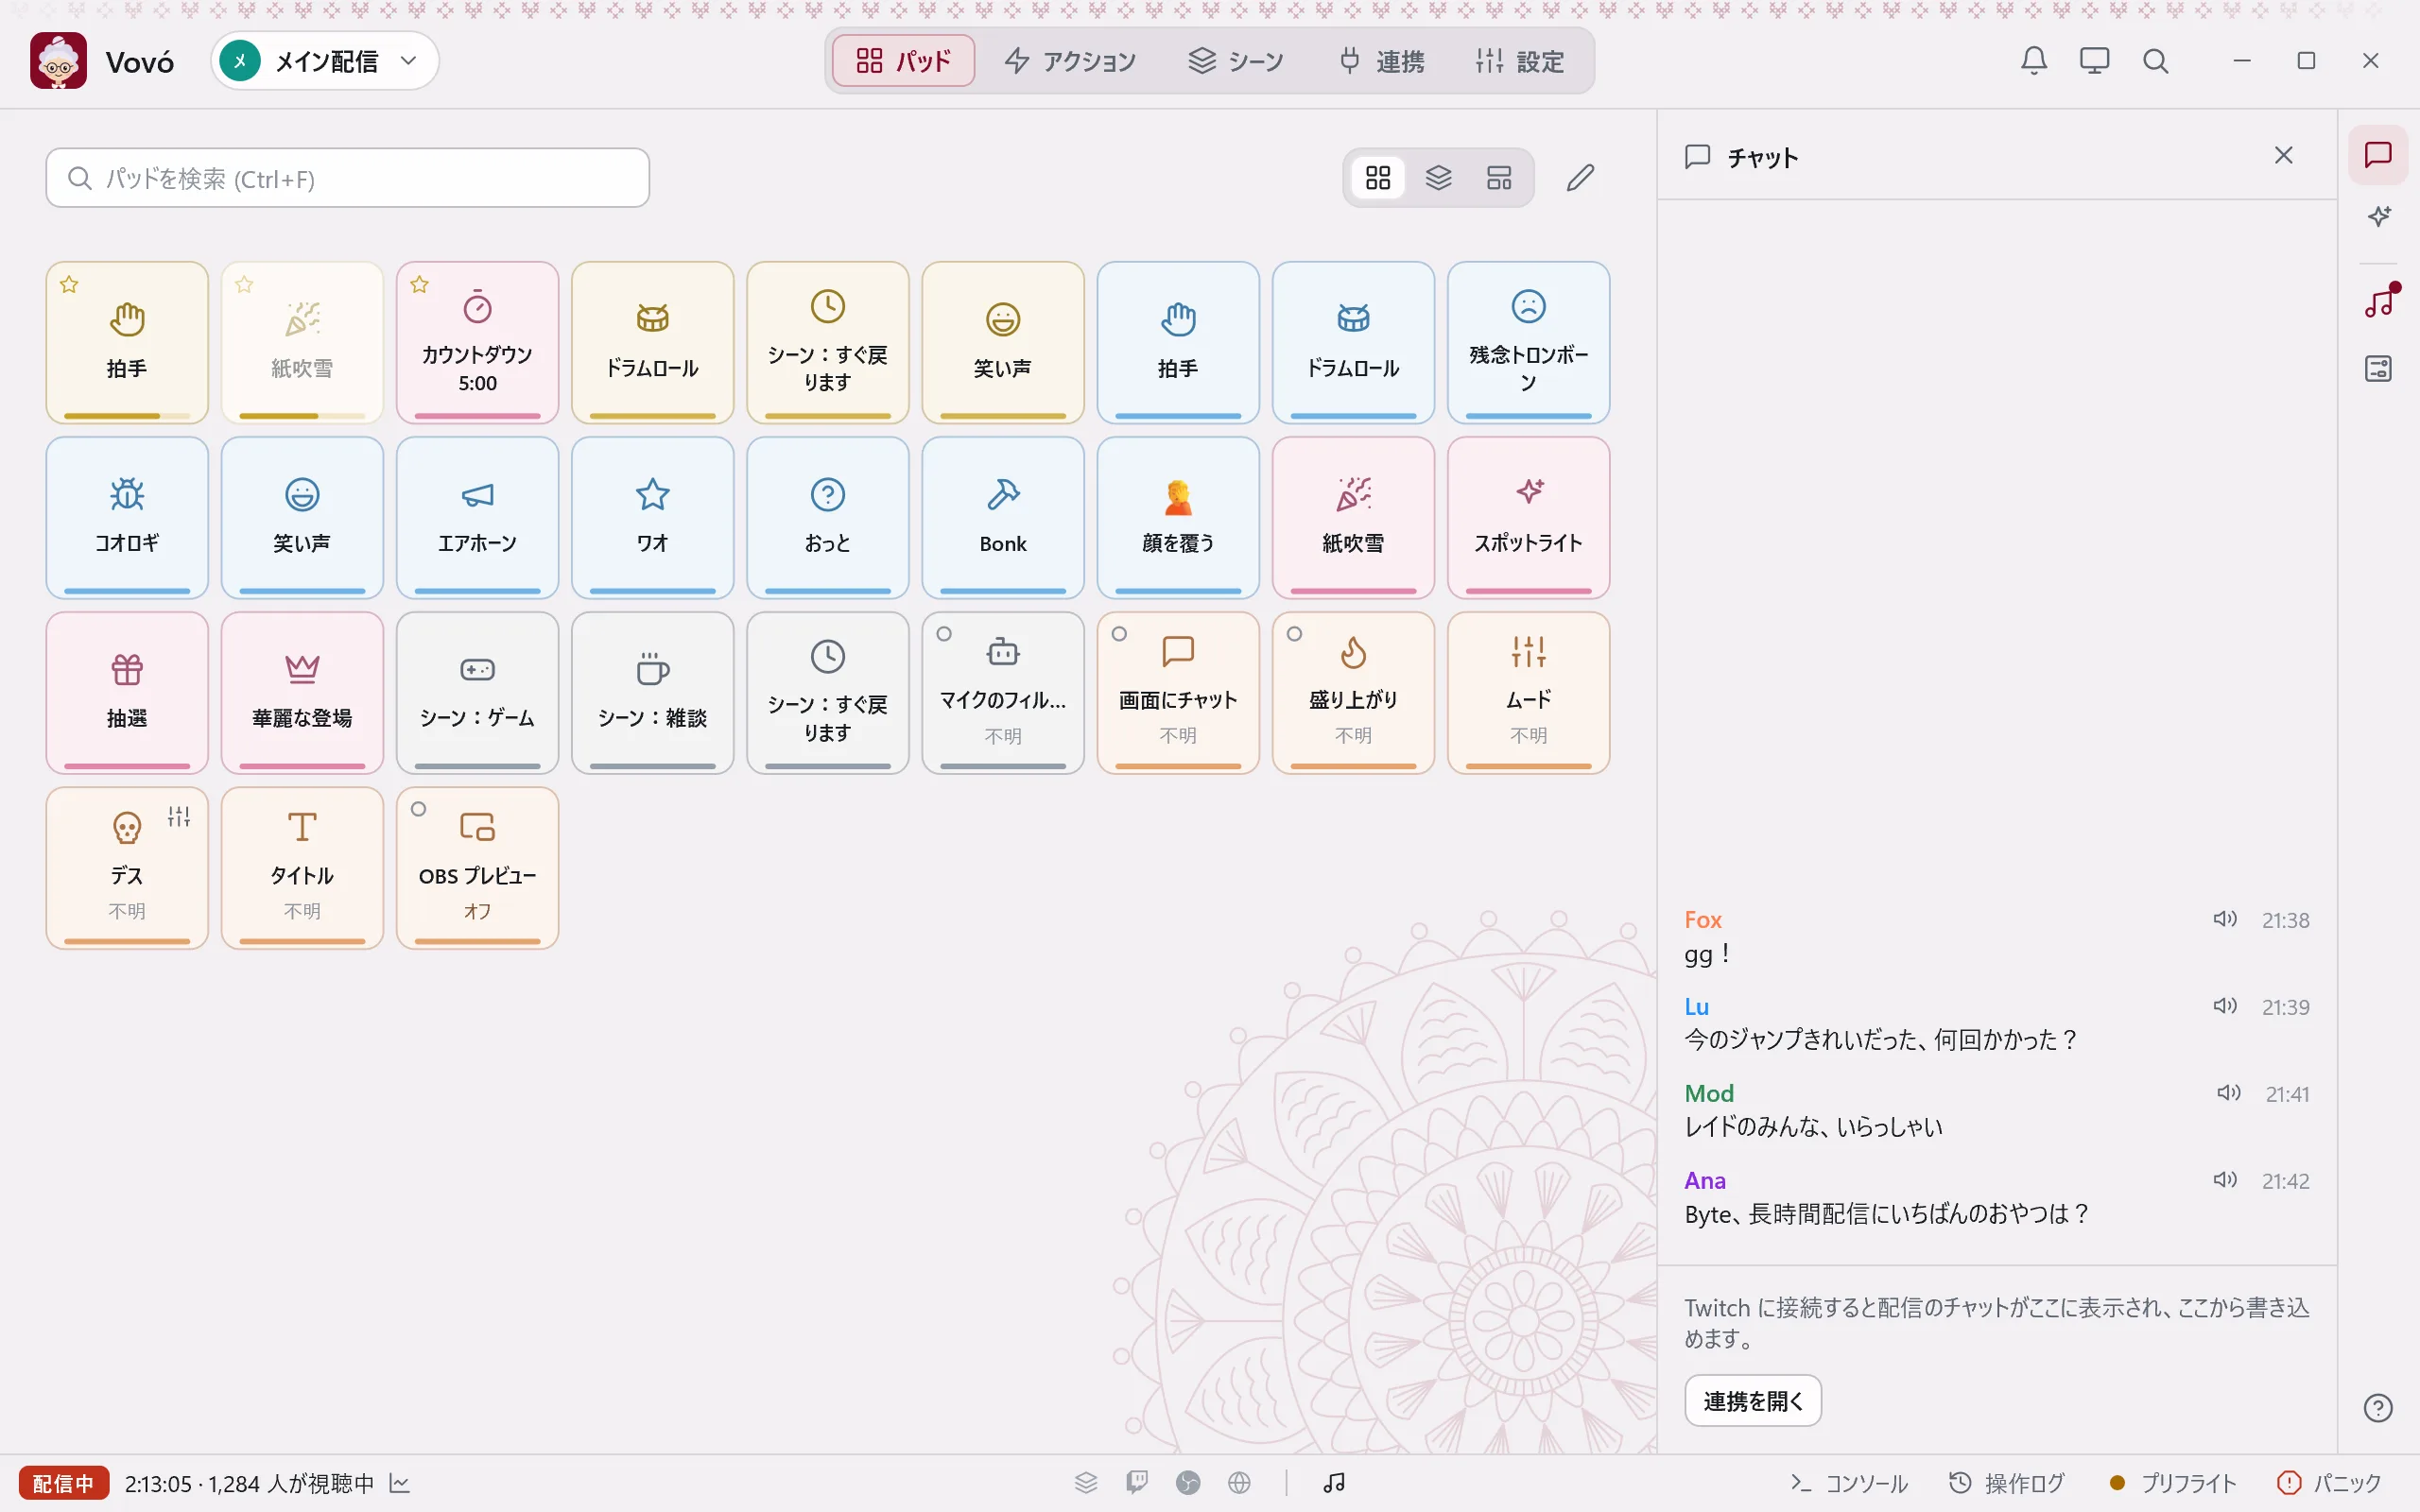Trigger the Bonk pad

pos(1003,517)
